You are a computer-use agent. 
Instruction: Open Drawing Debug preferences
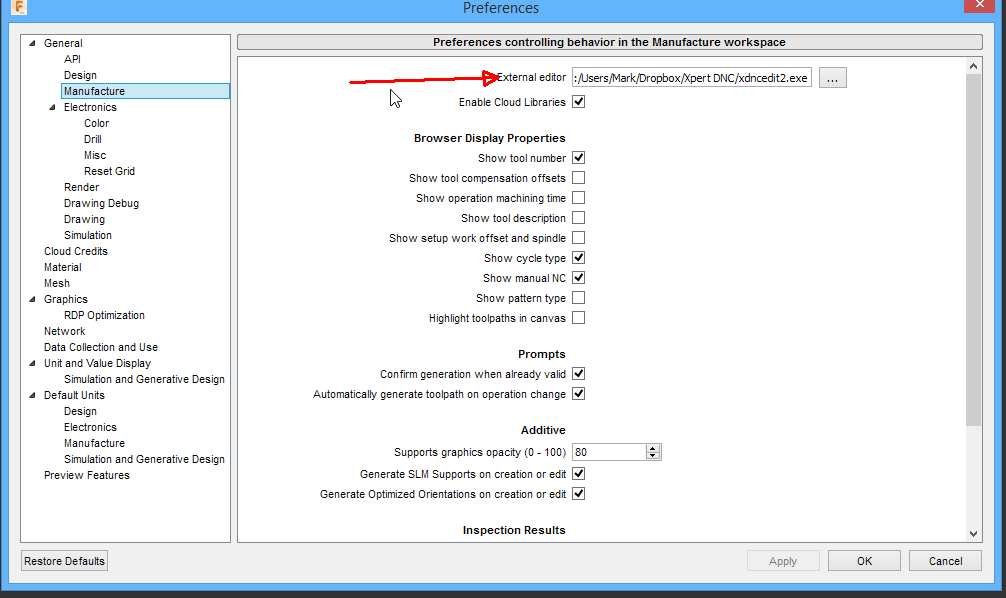pos(101,203)
